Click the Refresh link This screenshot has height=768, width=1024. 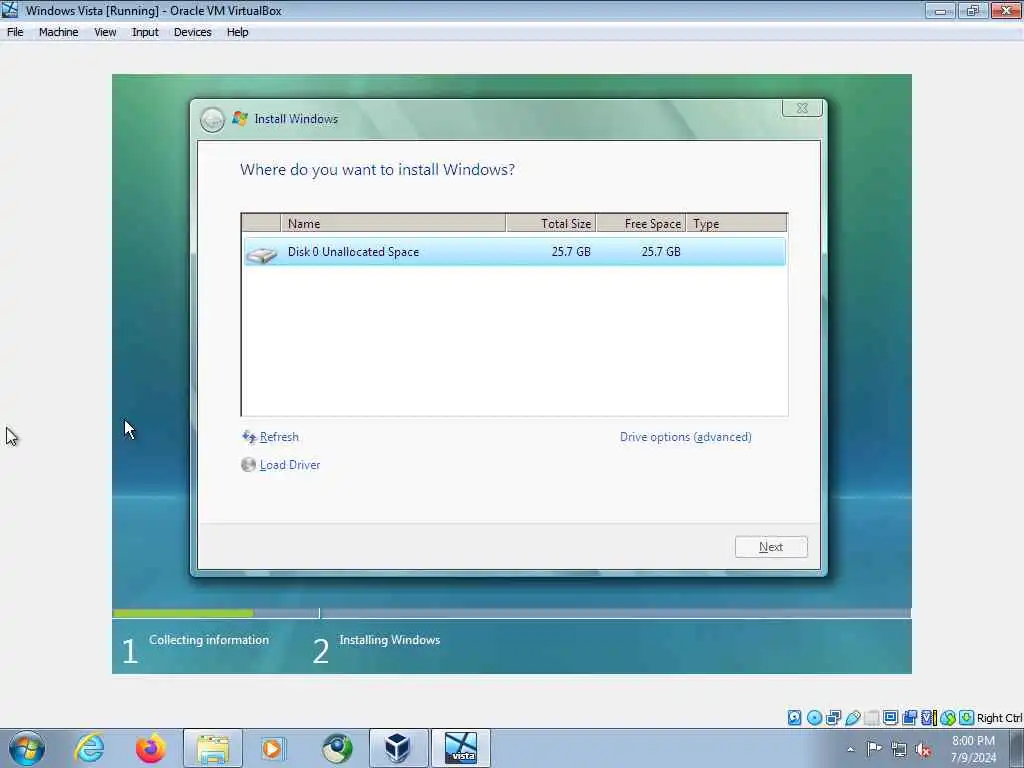(x=279, y=437)
